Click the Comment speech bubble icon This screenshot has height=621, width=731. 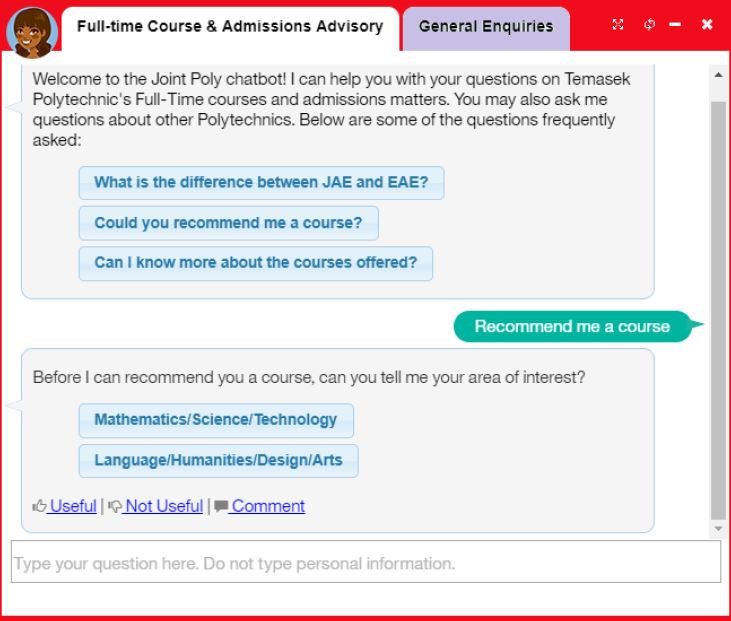click(221, 506)
